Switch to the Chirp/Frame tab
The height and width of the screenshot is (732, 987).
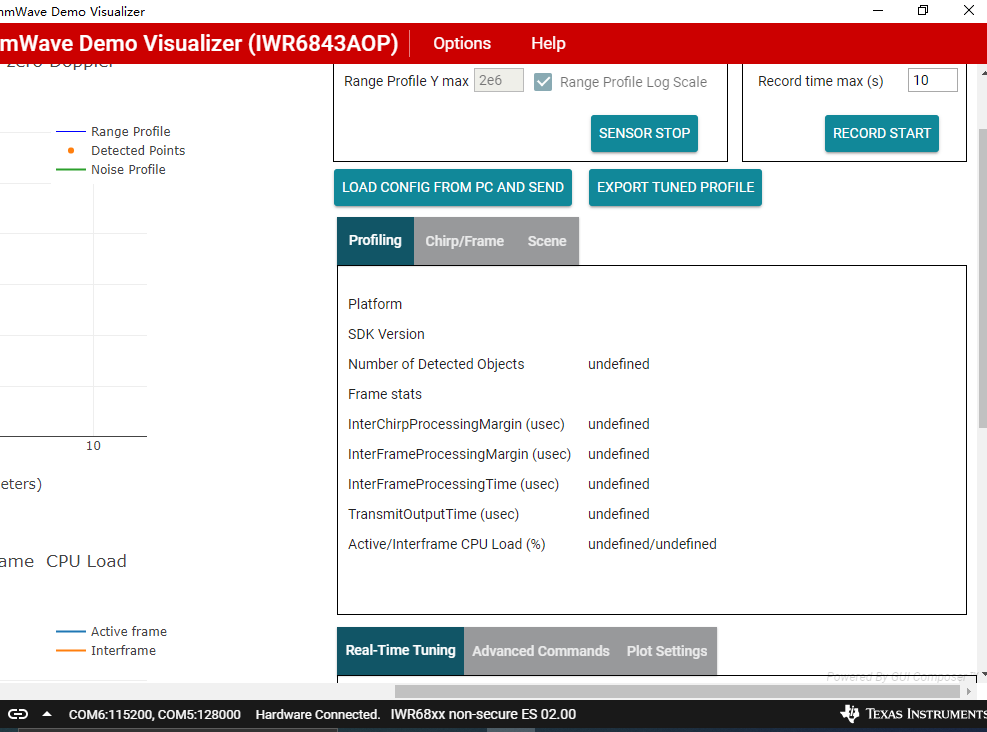point(465,241)
